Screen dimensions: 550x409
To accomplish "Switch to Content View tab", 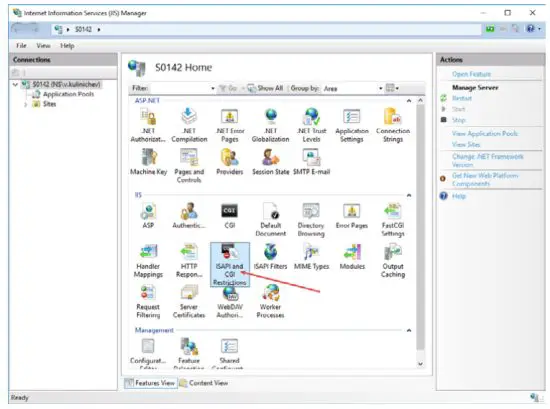I will coord(204,383).
